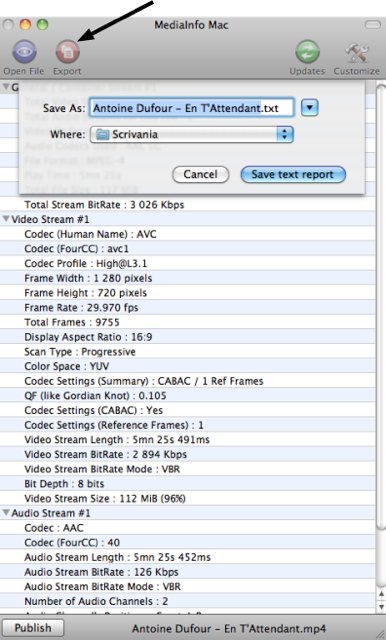Click the Publish button
The height and width of the screenshot is (640, 386).
coord(33,628)
